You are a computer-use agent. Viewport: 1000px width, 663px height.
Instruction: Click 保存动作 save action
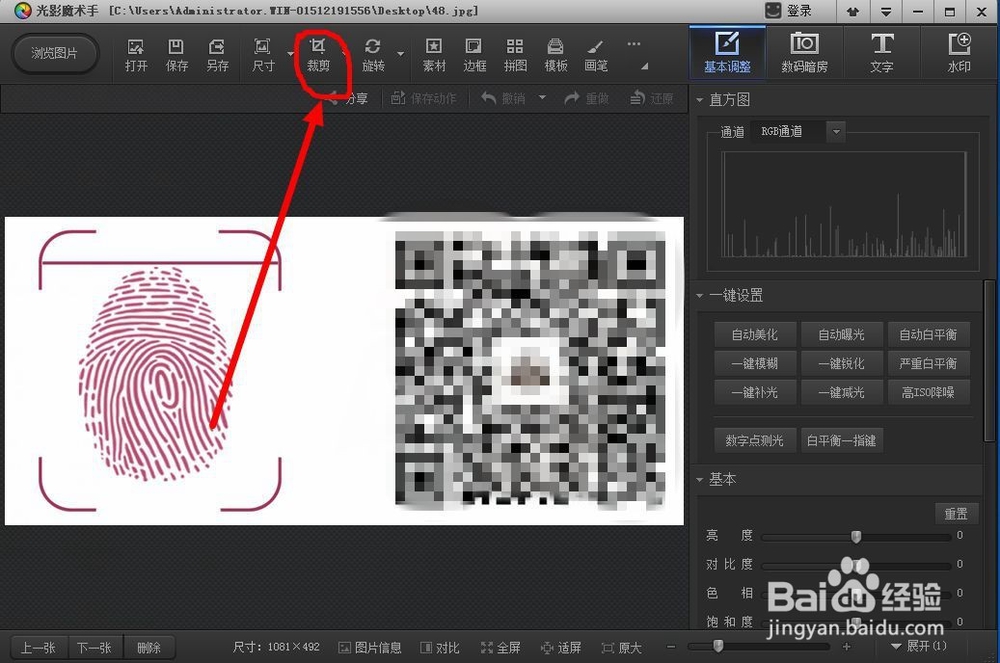[423, 98]
